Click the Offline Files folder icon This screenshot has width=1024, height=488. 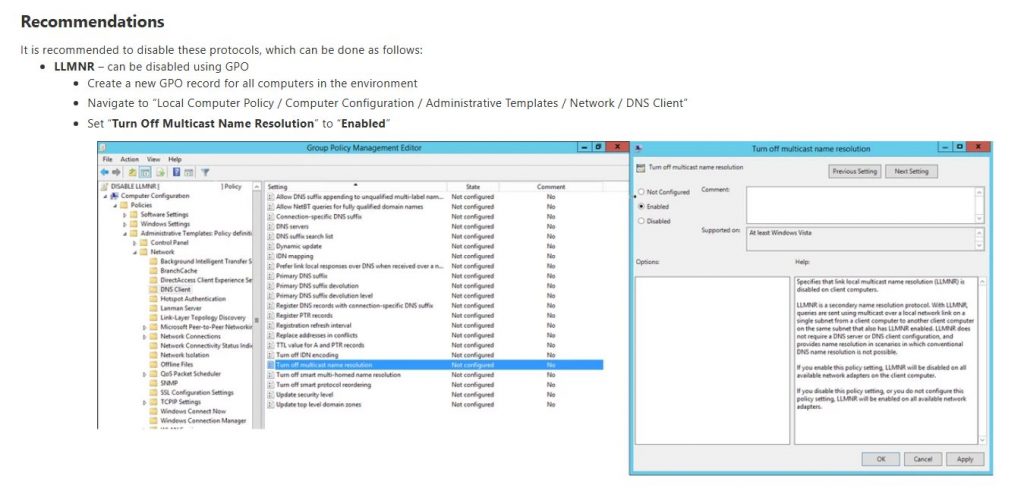(154, 364)
